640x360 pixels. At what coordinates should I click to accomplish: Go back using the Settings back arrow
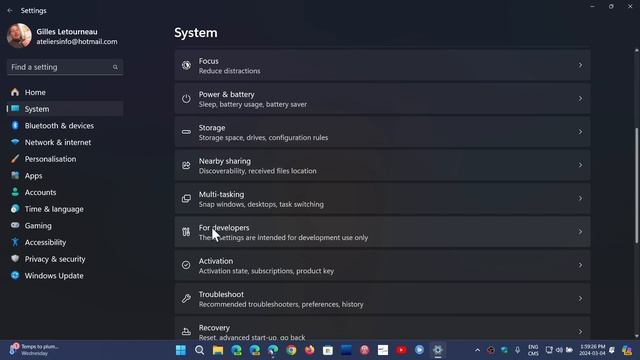(x=10, y=11)
